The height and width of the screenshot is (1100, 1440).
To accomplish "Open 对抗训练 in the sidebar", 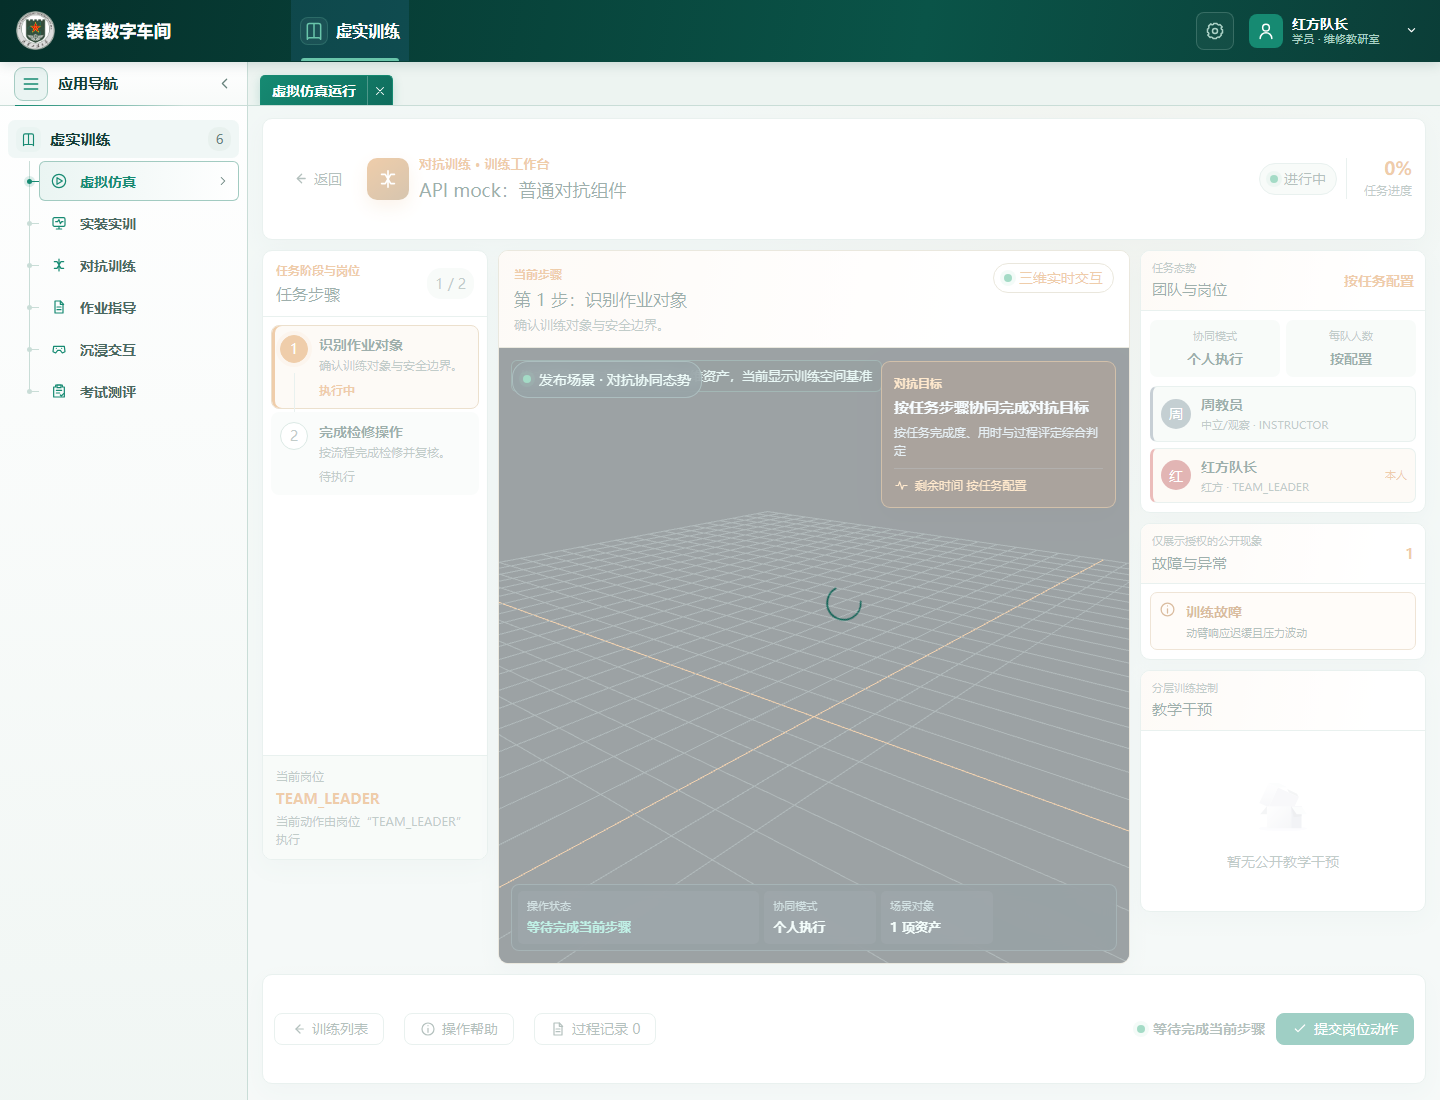I will [x=139, y=266].
